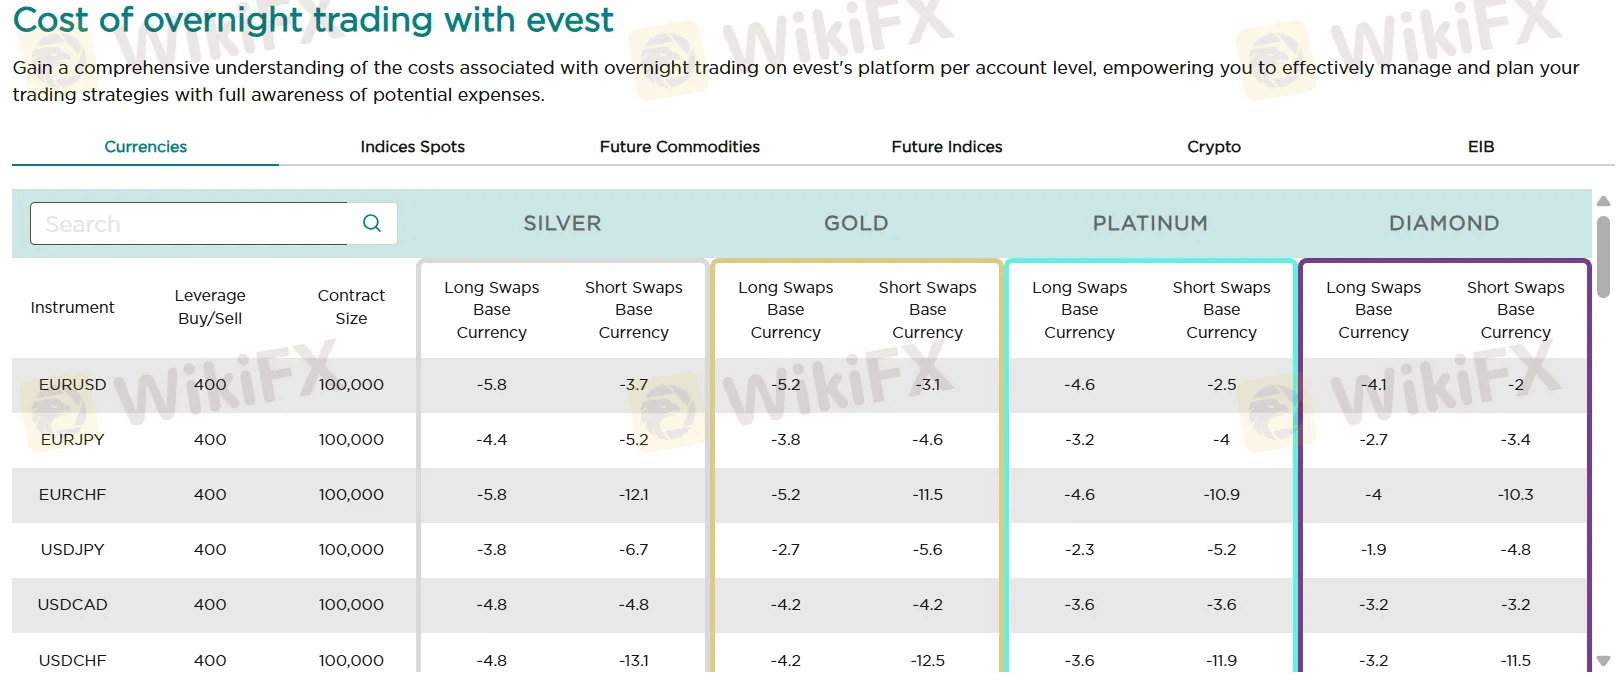Image resolution: width=1618 pixels, height=682 pixels.
Task: Click the Leverage Buy/Sell column header
Action: 210,307
